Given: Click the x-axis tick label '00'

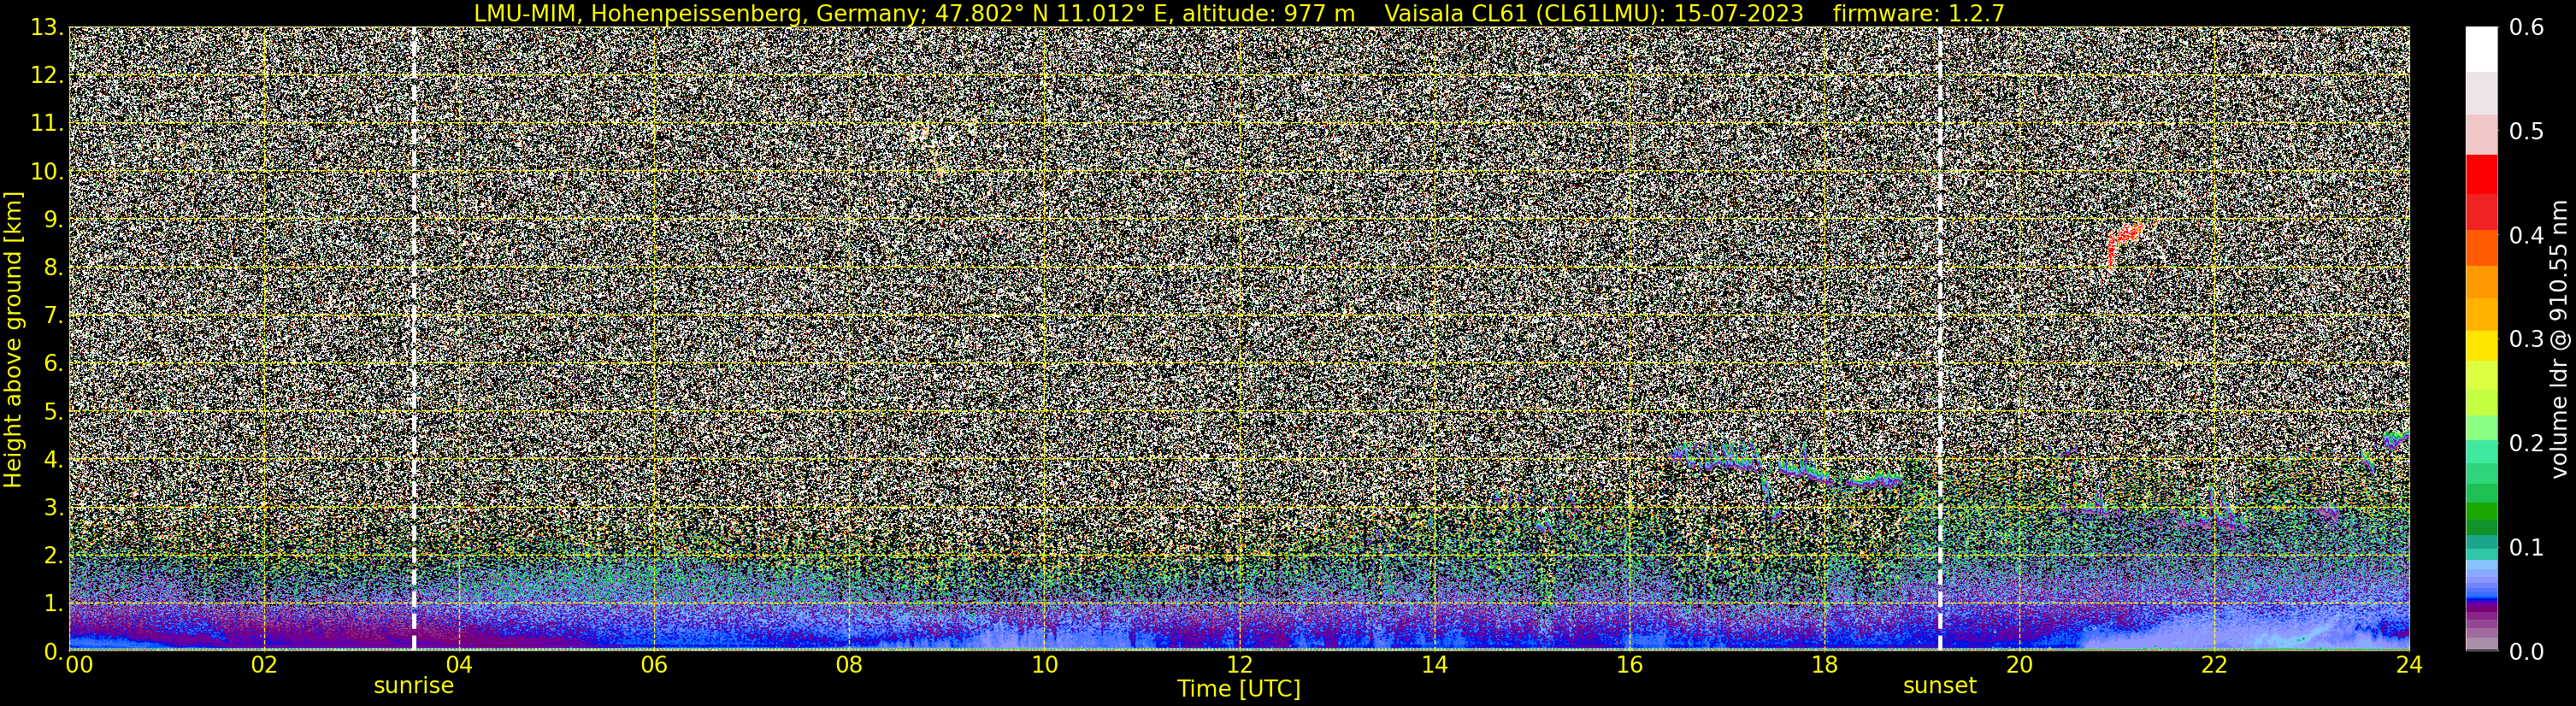Looking at the screenshot, I should coord(78,665).
